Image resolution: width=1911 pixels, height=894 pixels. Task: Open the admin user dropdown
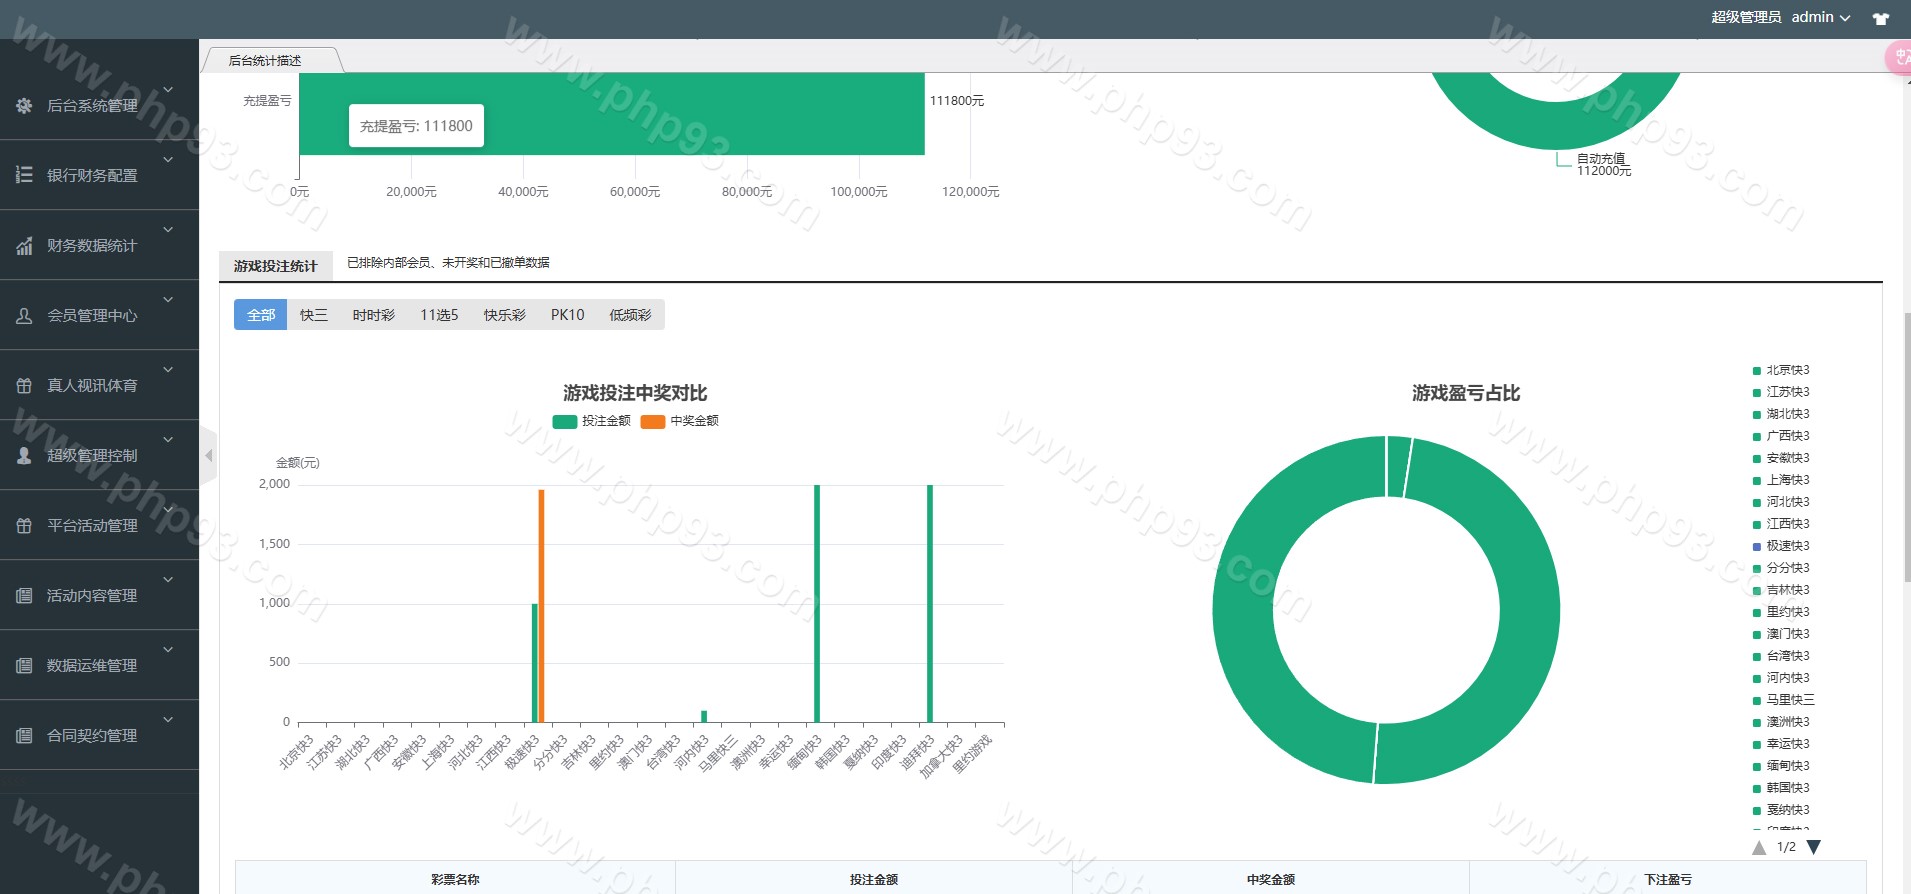pyautogui.click(x=1821, y=17)
